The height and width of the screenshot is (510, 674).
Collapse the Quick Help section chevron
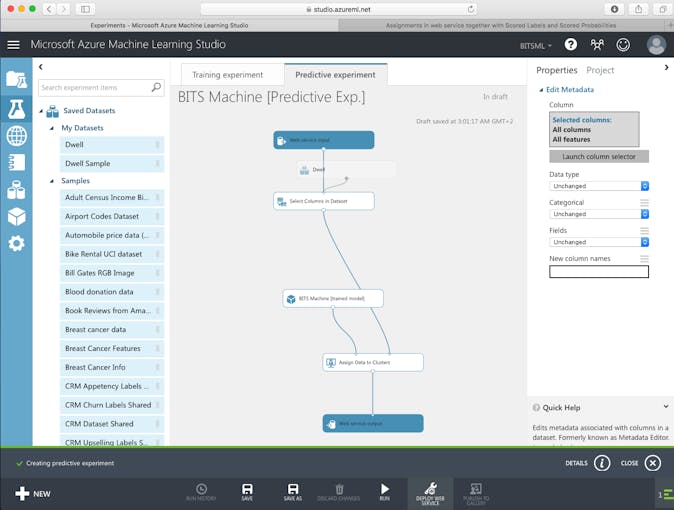pyautogui.click(x=666, y=406)
